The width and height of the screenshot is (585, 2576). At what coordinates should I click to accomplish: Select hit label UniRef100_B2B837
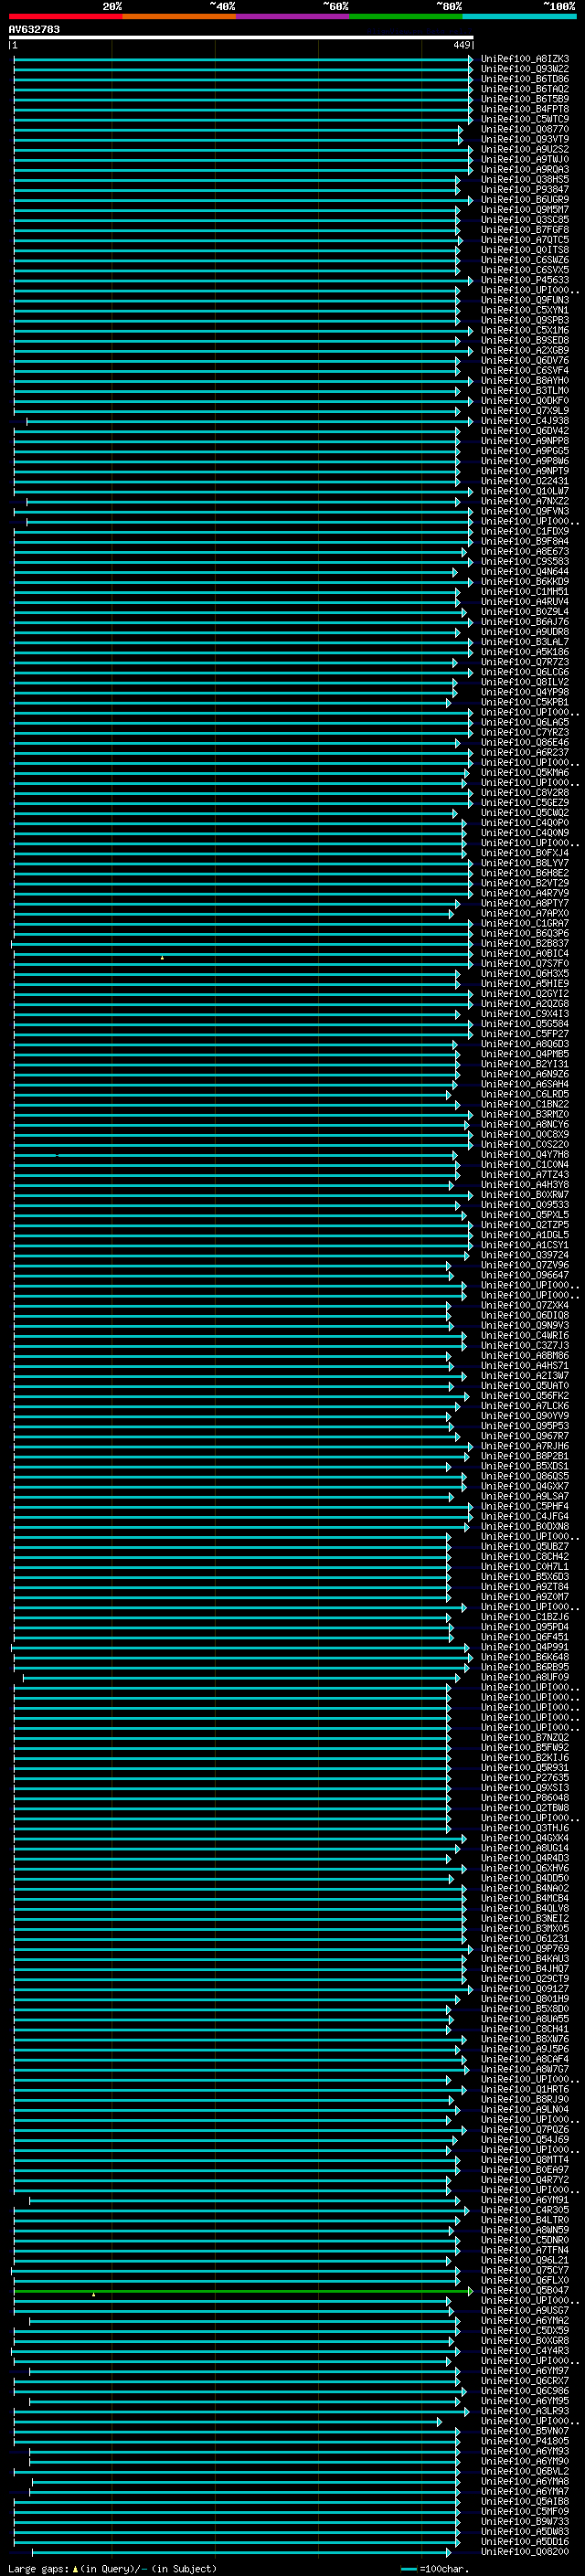click(x=524, y=943)
